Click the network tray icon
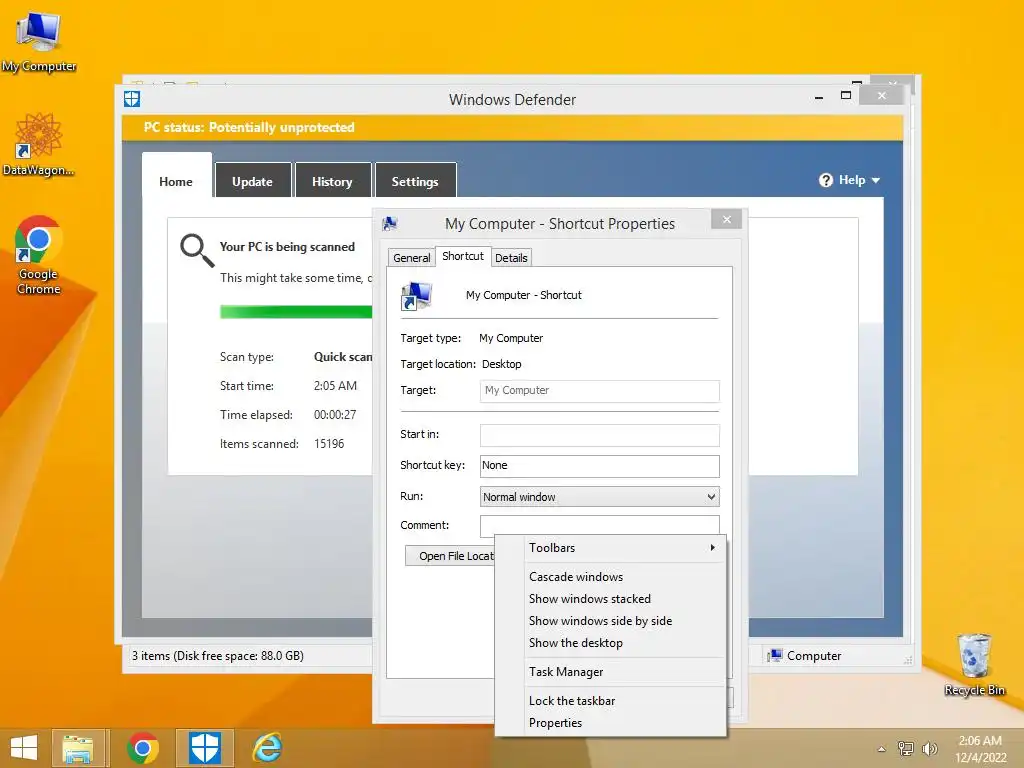The image size is (1024, 768). click(x=906, y=748)
